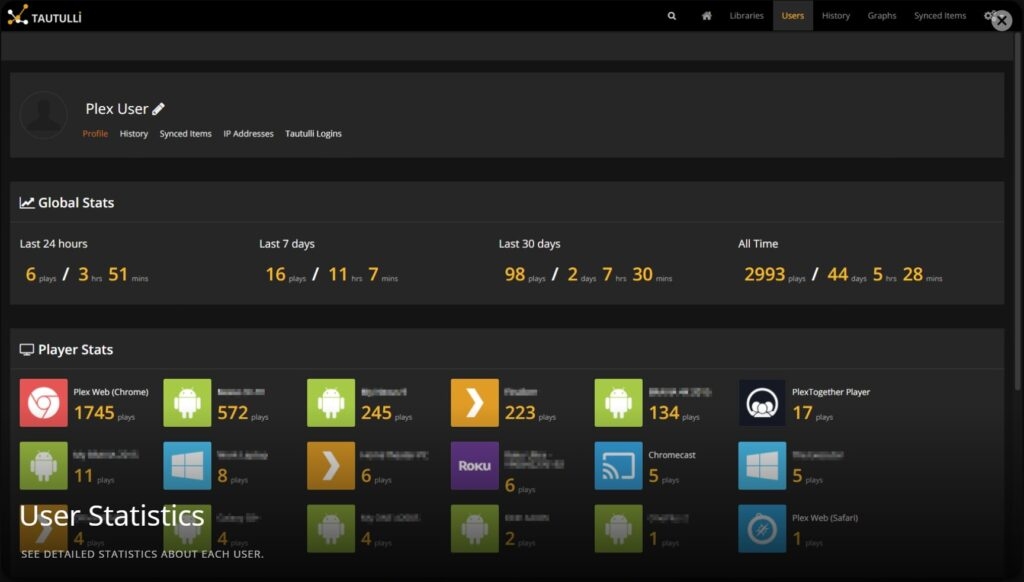The width and height of the screenshot is (1024, 582).
Task: Open the Graphs page
Action: tap(882, 16)
